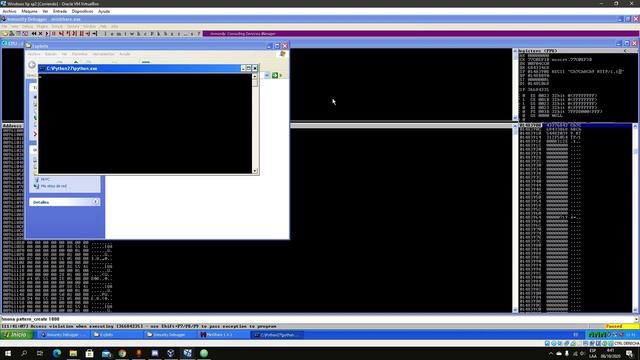Switch to MiniShare 1.4.1 taskbar button
This screenshot has height=360, width=640.
[x=224, y=335]
